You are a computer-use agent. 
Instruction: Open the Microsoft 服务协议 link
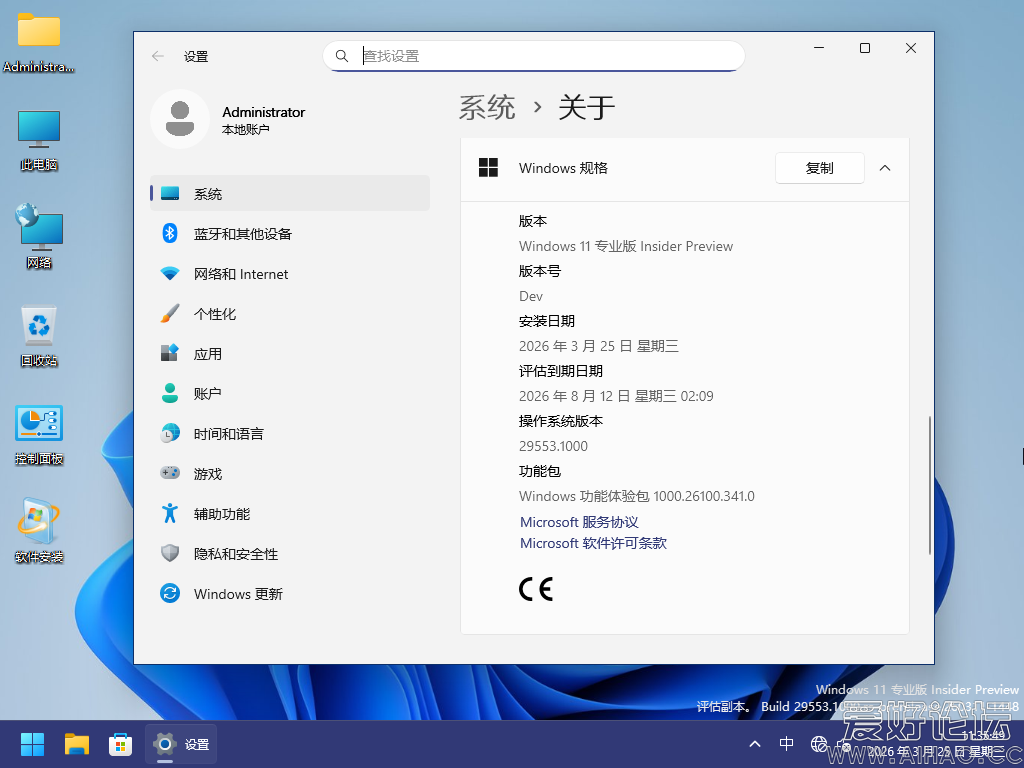tap(579, 522)
